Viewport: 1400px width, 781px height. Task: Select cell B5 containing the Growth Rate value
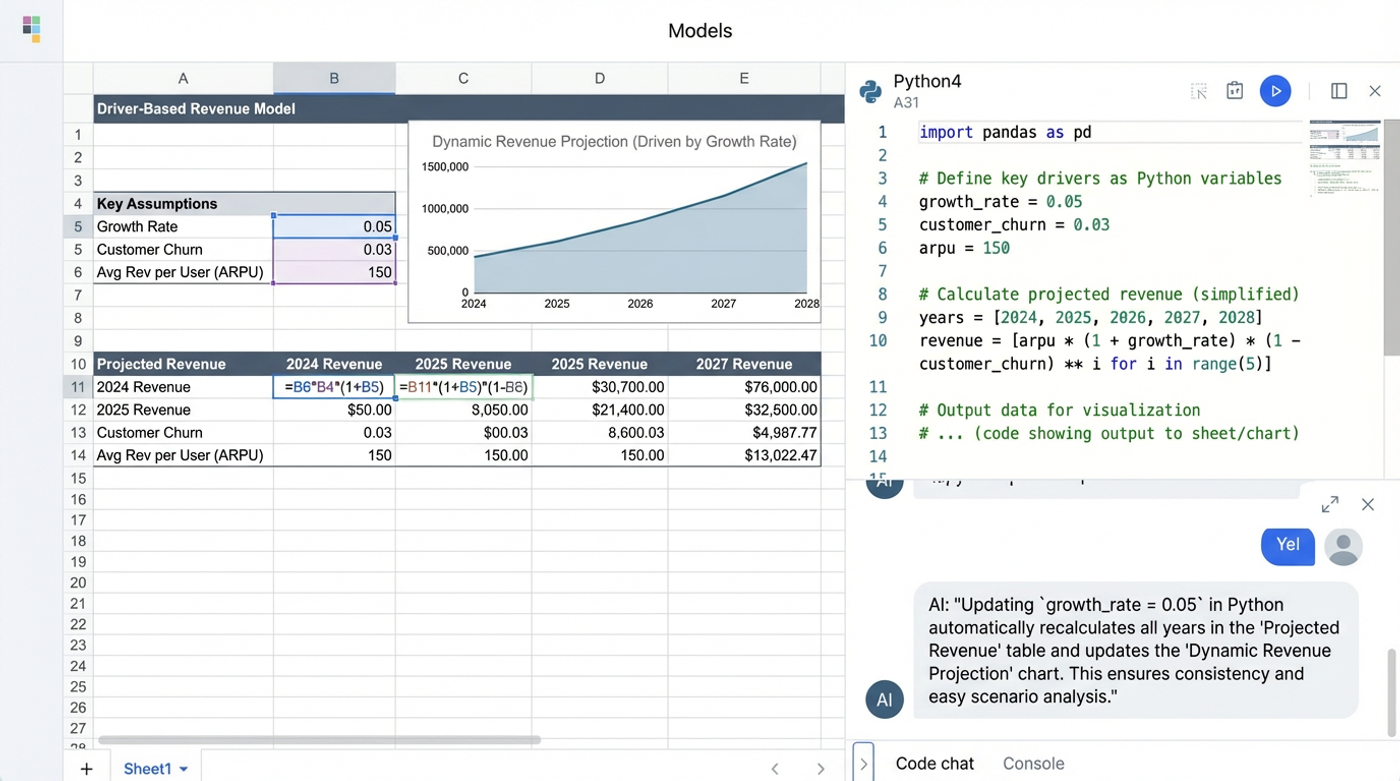click(x=334, y=226)
